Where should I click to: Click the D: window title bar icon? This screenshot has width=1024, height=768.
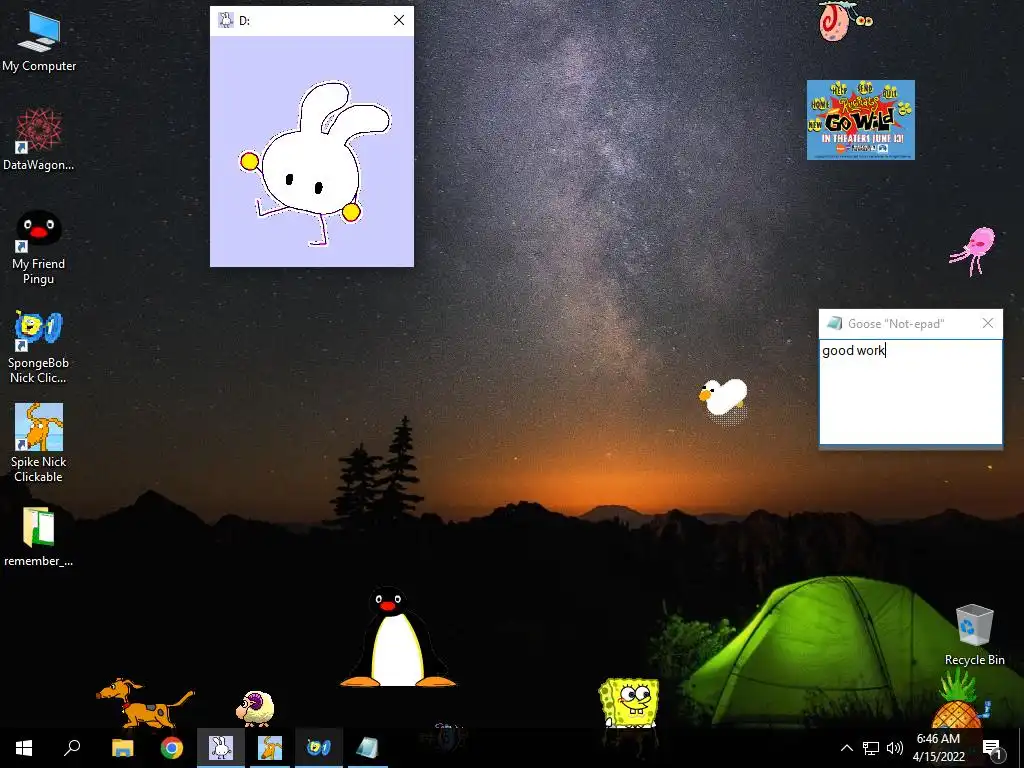coord(226,20)
